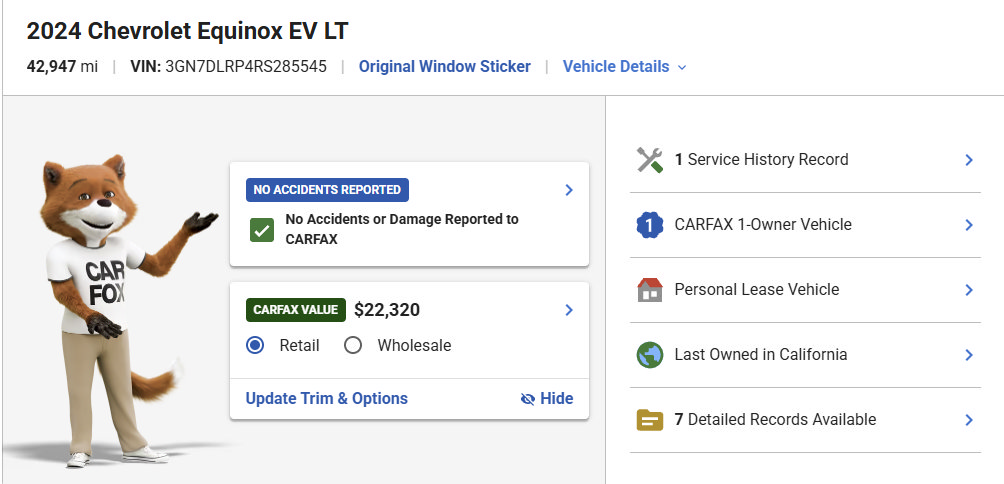Click the VIN number 3GN7DLRP4RS285545
The width and height of the screenshot is (1004, 484).
click(x=246, y=67)
